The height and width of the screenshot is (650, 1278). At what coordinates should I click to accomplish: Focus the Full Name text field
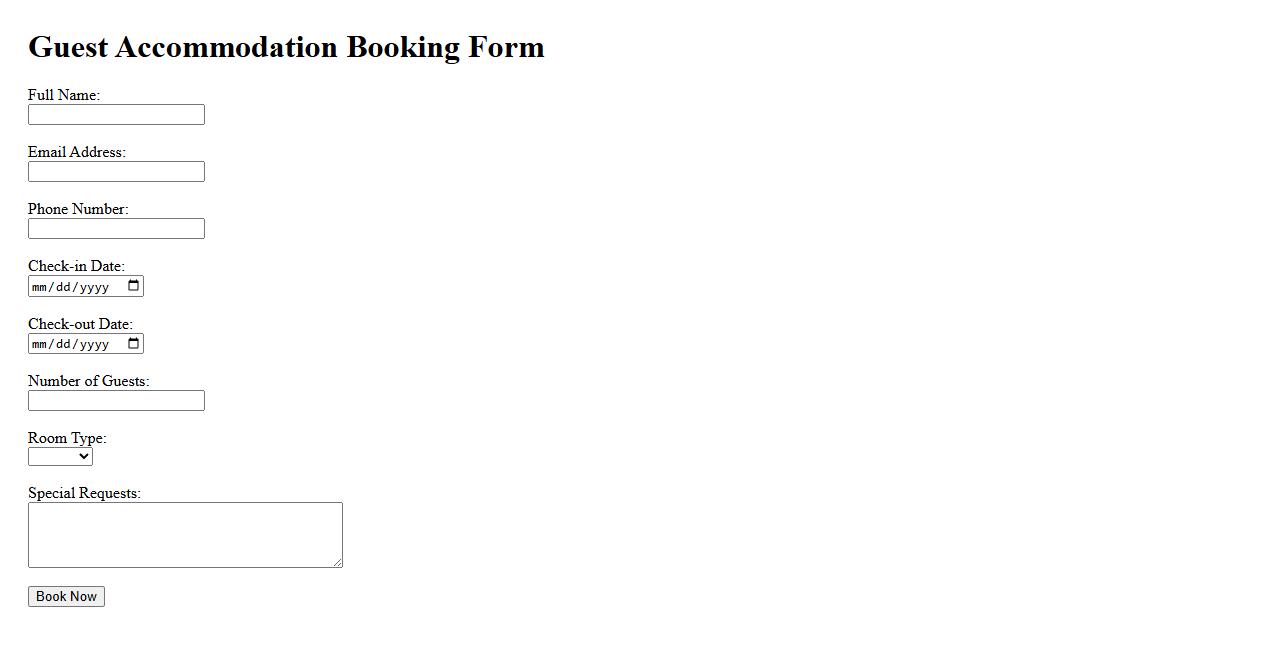tap(116, 115)
